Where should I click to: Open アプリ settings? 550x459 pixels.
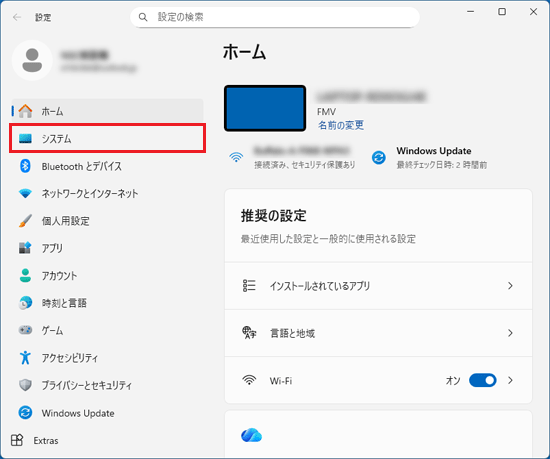click(x=107, y=248)
